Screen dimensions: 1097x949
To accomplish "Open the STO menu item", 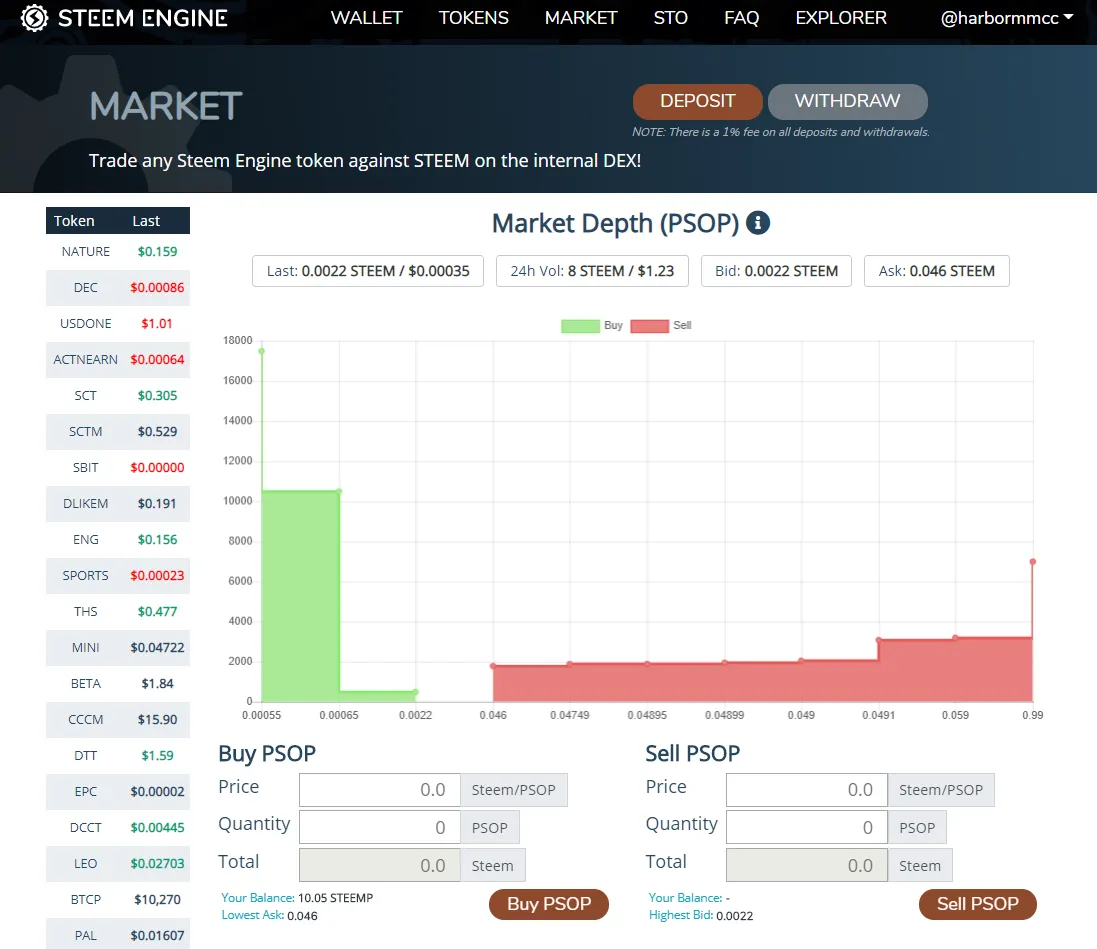I will coord(670,18).
